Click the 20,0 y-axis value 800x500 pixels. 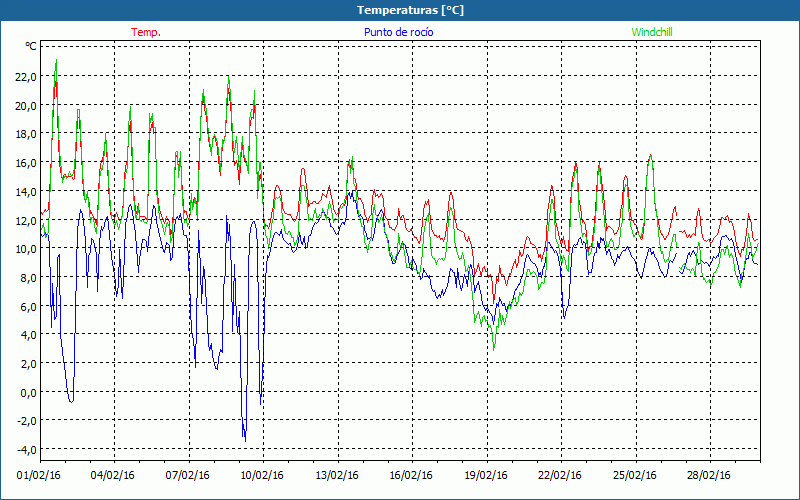click(x=26, y=106)
